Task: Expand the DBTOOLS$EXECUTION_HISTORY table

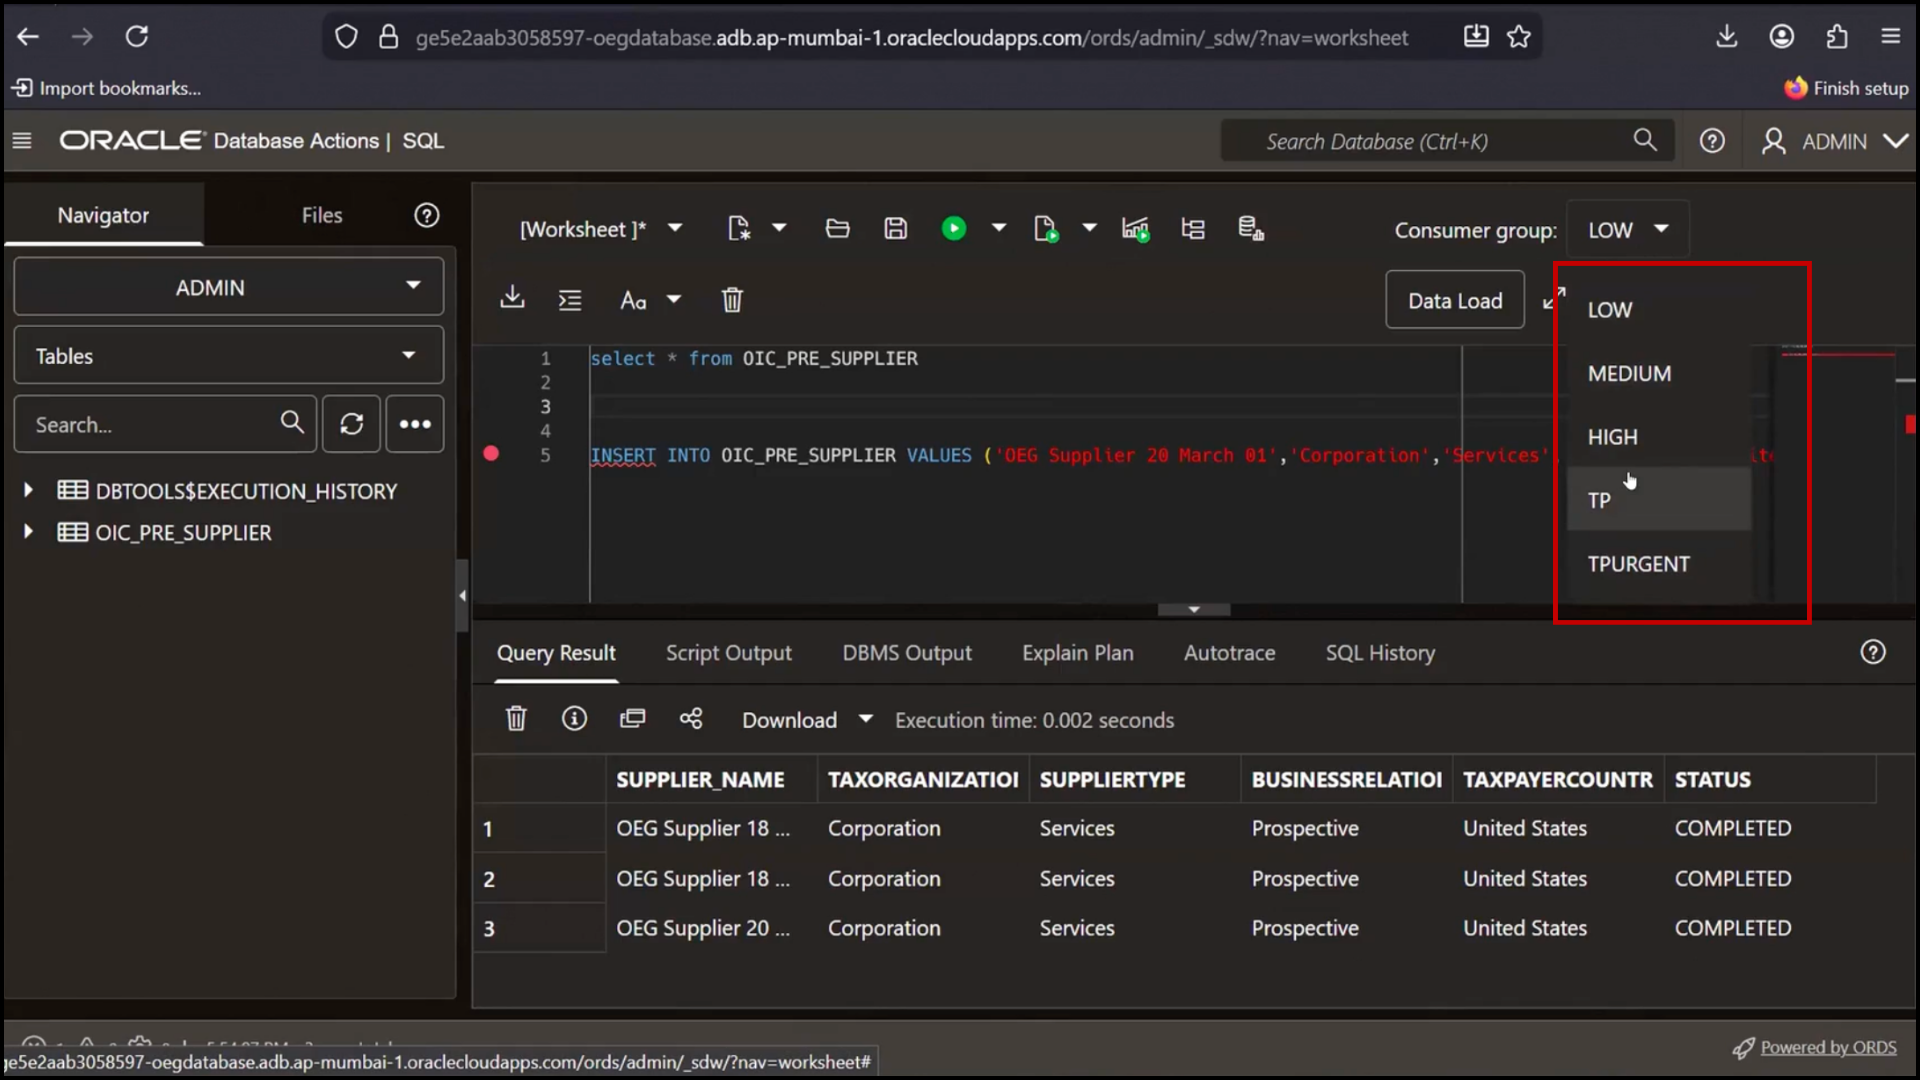Action: (28, 490)
